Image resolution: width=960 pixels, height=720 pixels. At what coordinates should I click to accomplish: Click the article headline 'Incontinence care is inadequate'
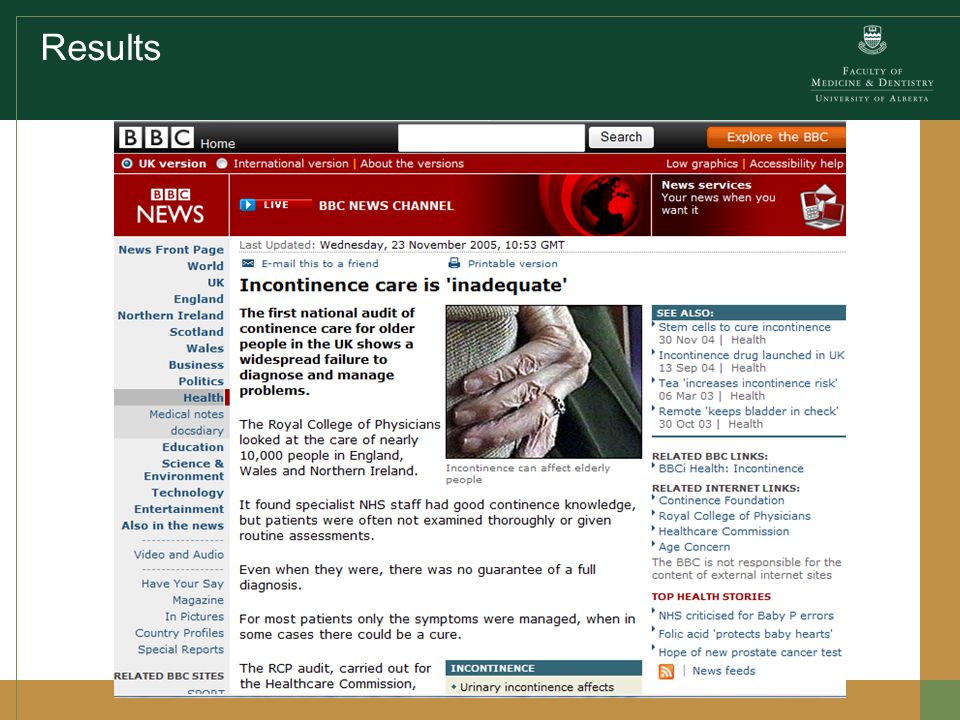(x=403, y=285)
